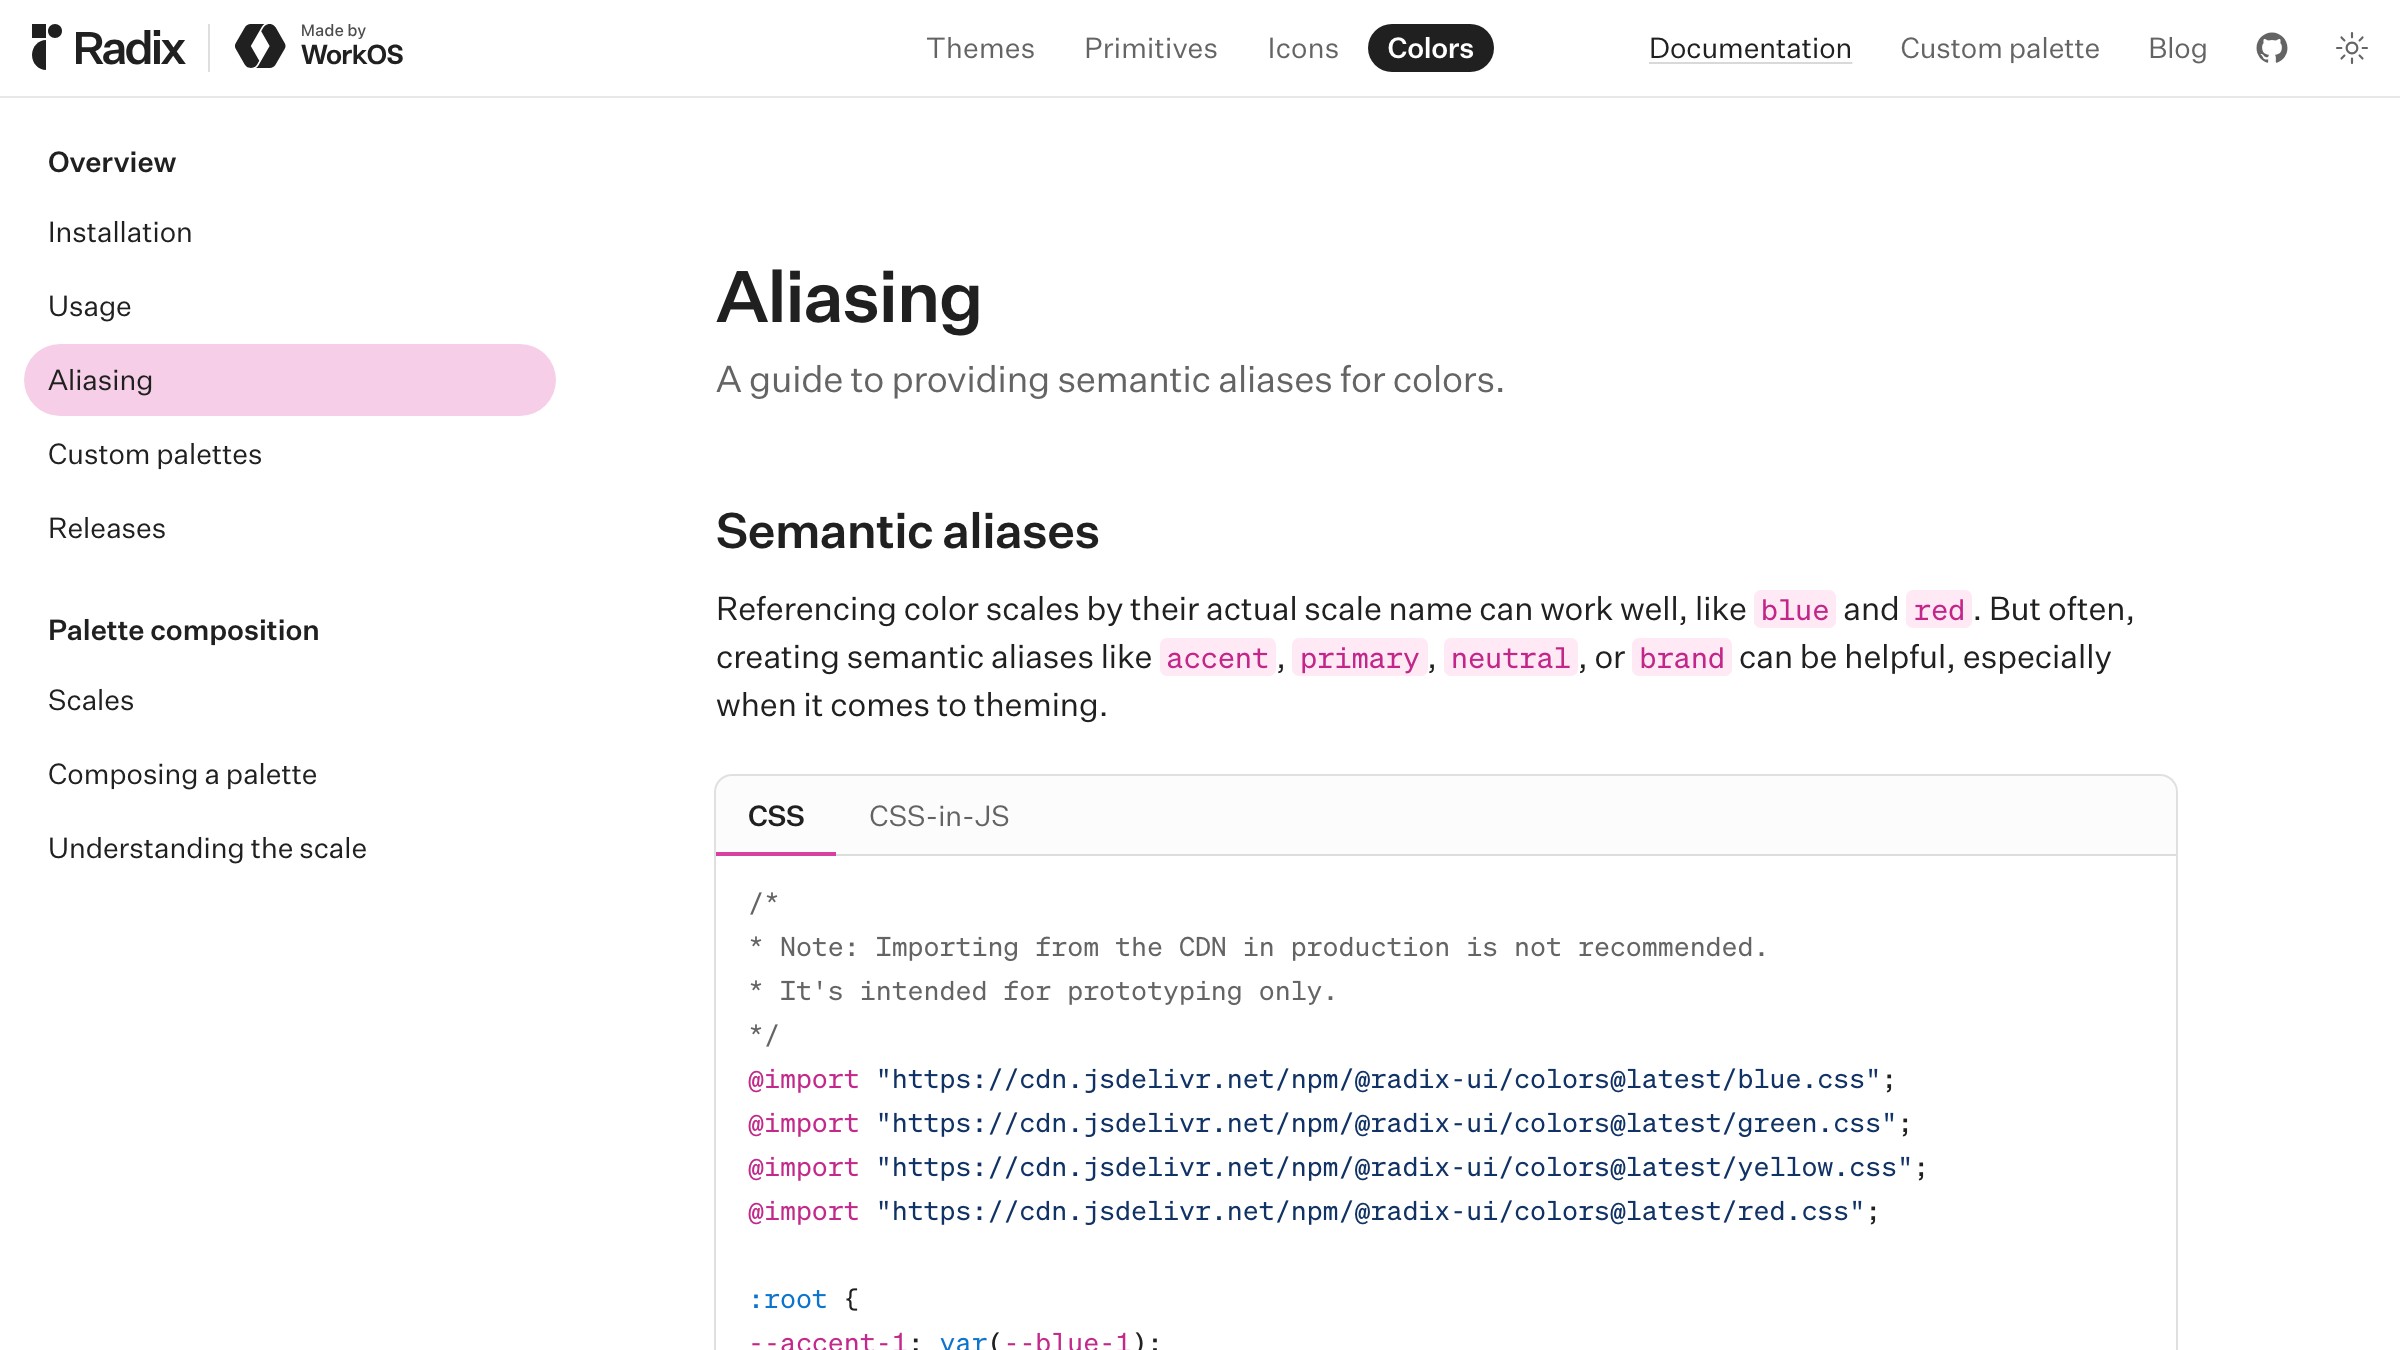Navigate to Releases in the sidebar
The image size is (2400, 1350).
tap(107, 528)
